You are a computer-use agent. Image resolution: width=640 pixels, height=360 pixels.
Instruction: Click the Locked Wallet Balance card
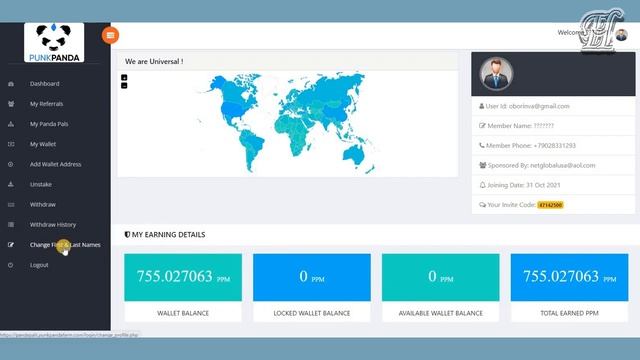[x=312, y=288]
